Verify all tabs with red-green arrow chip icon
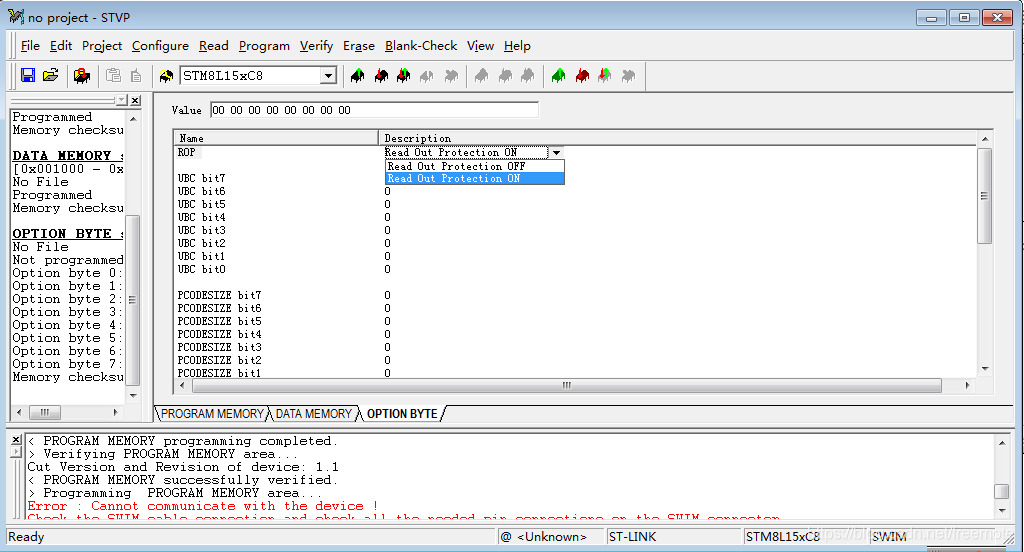Image resolution: width=1024 pixels, height=552 pixels. point(605,76)
